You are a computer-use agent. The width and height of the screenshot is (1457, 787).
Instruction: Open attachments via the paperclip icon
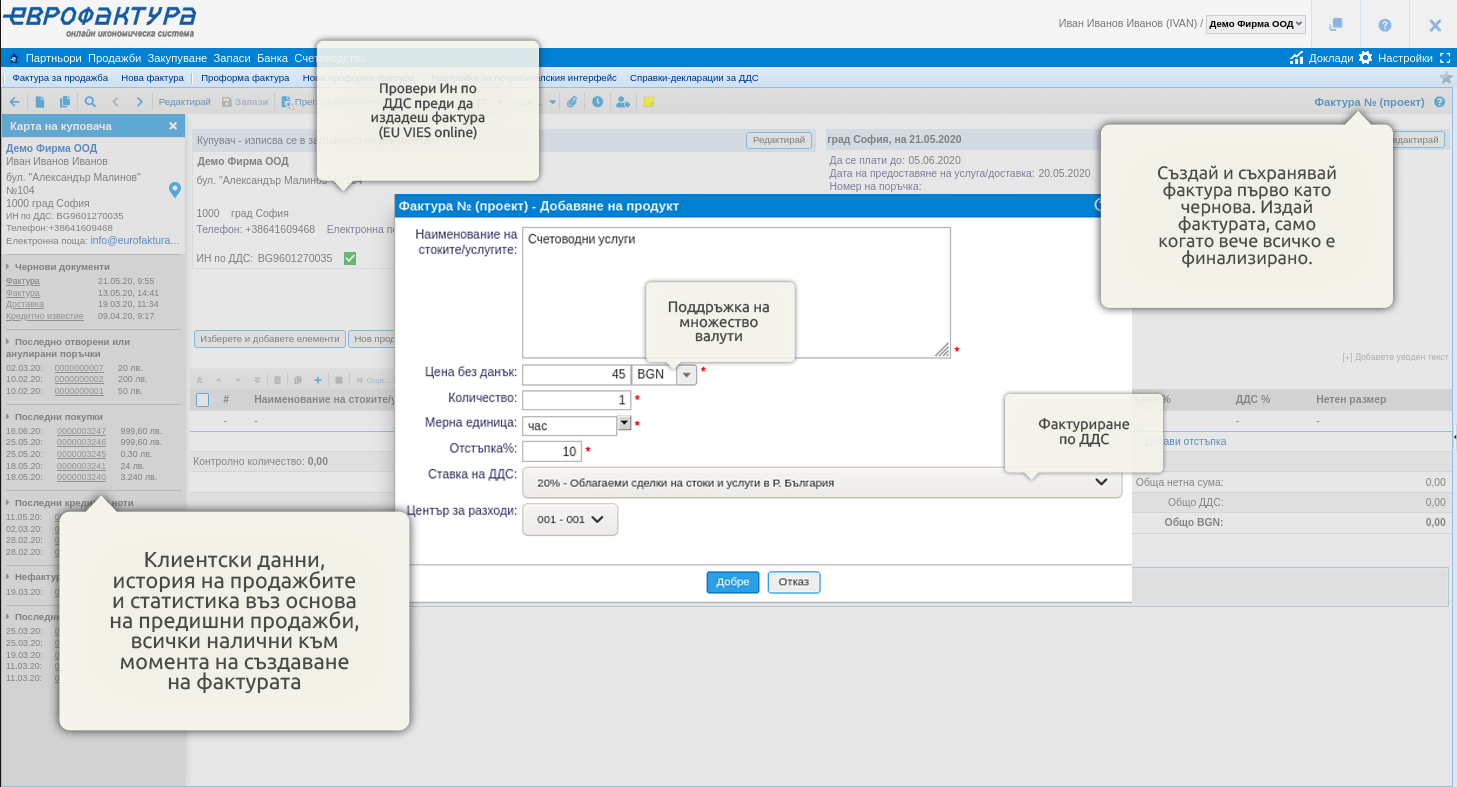click(572, 102)
